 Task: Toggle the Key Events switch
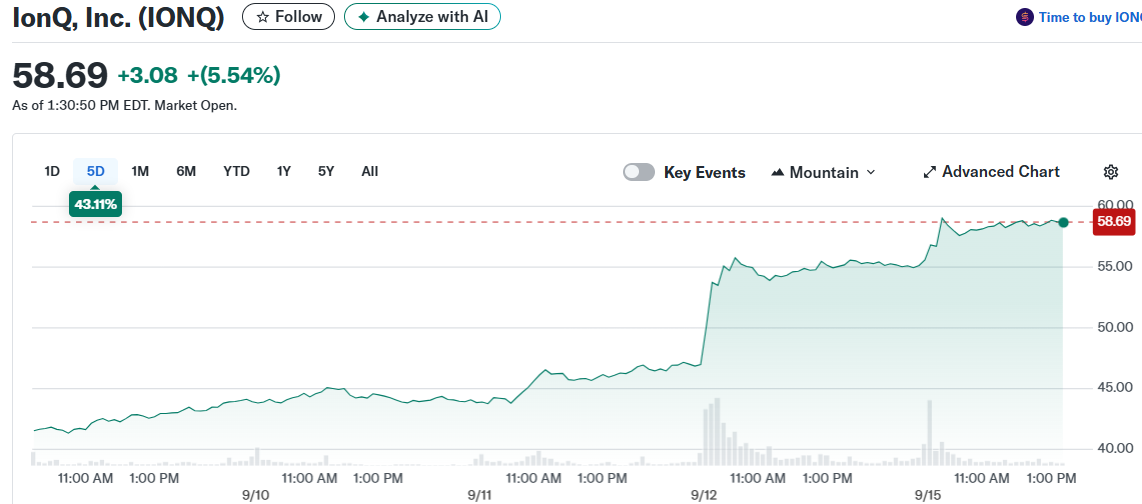639,173
